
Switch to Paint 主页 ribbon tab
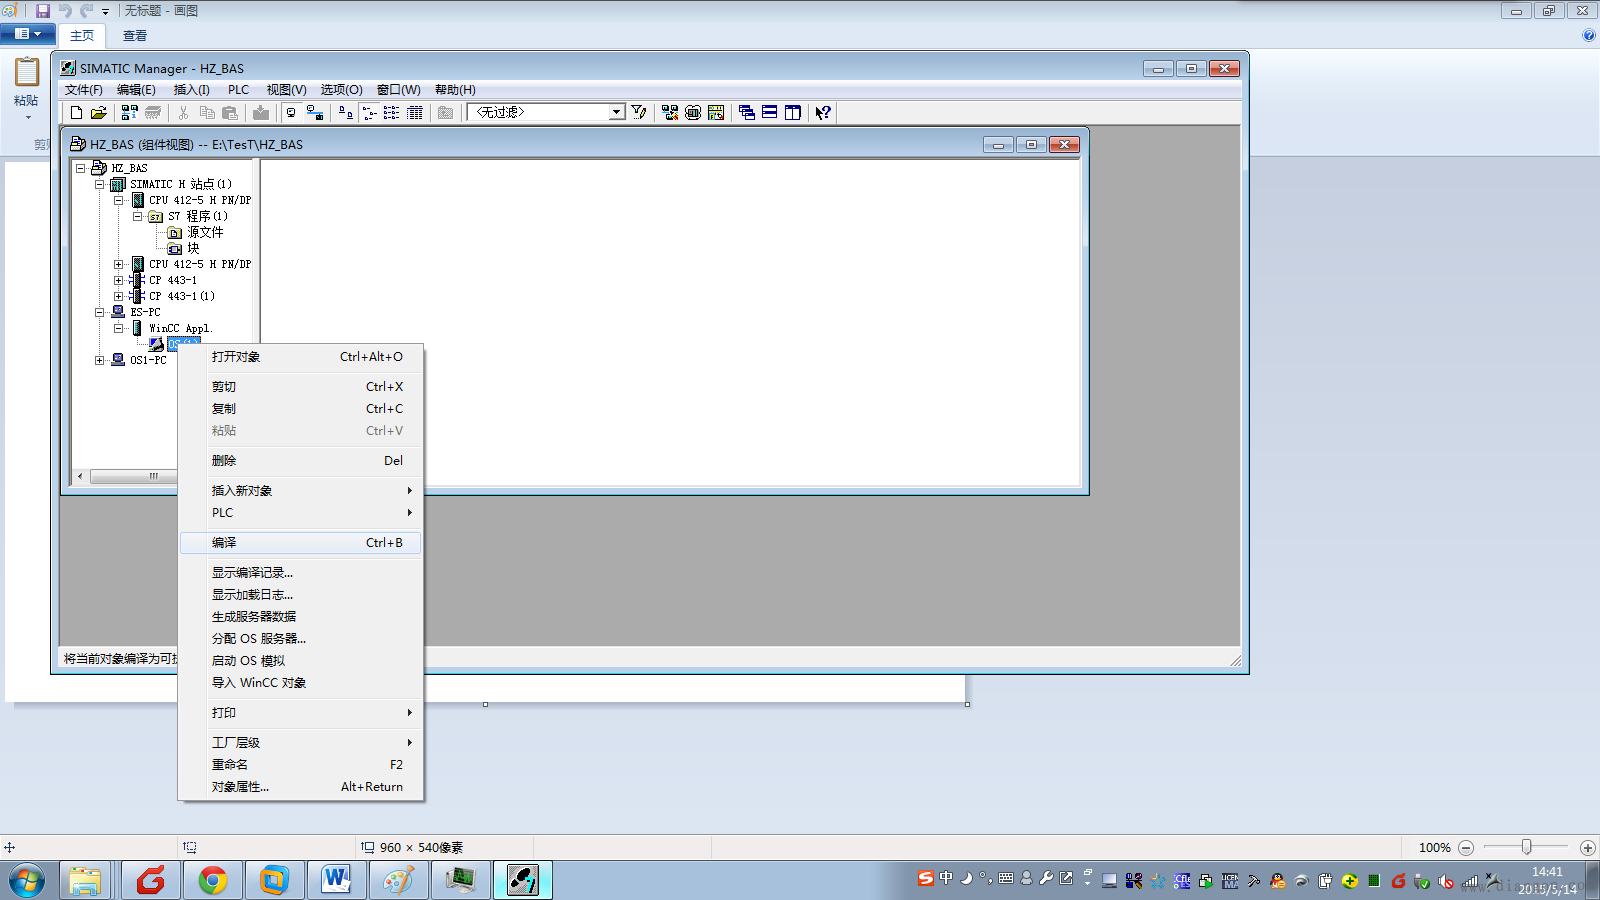pyautogui.click(x=82, y=36)
